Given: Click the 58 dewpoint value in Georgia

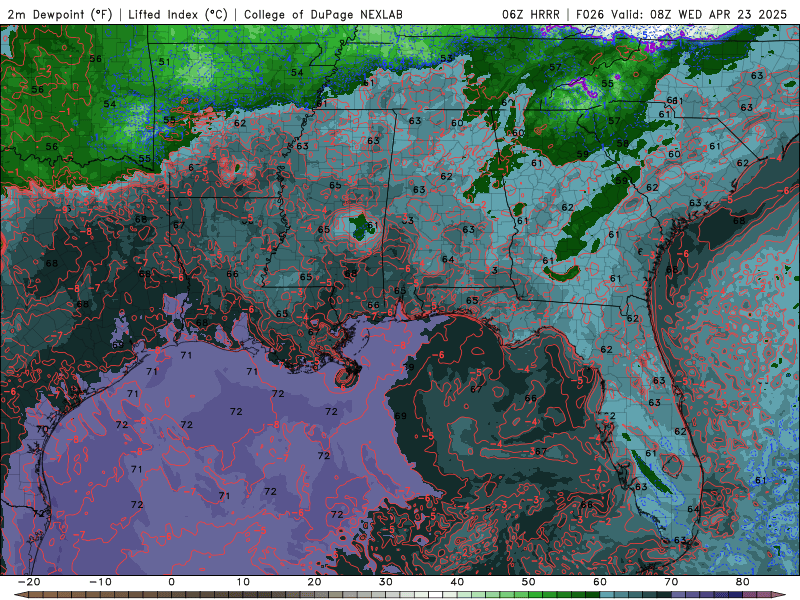Looking at the screenshot, I should pos(622,143).
